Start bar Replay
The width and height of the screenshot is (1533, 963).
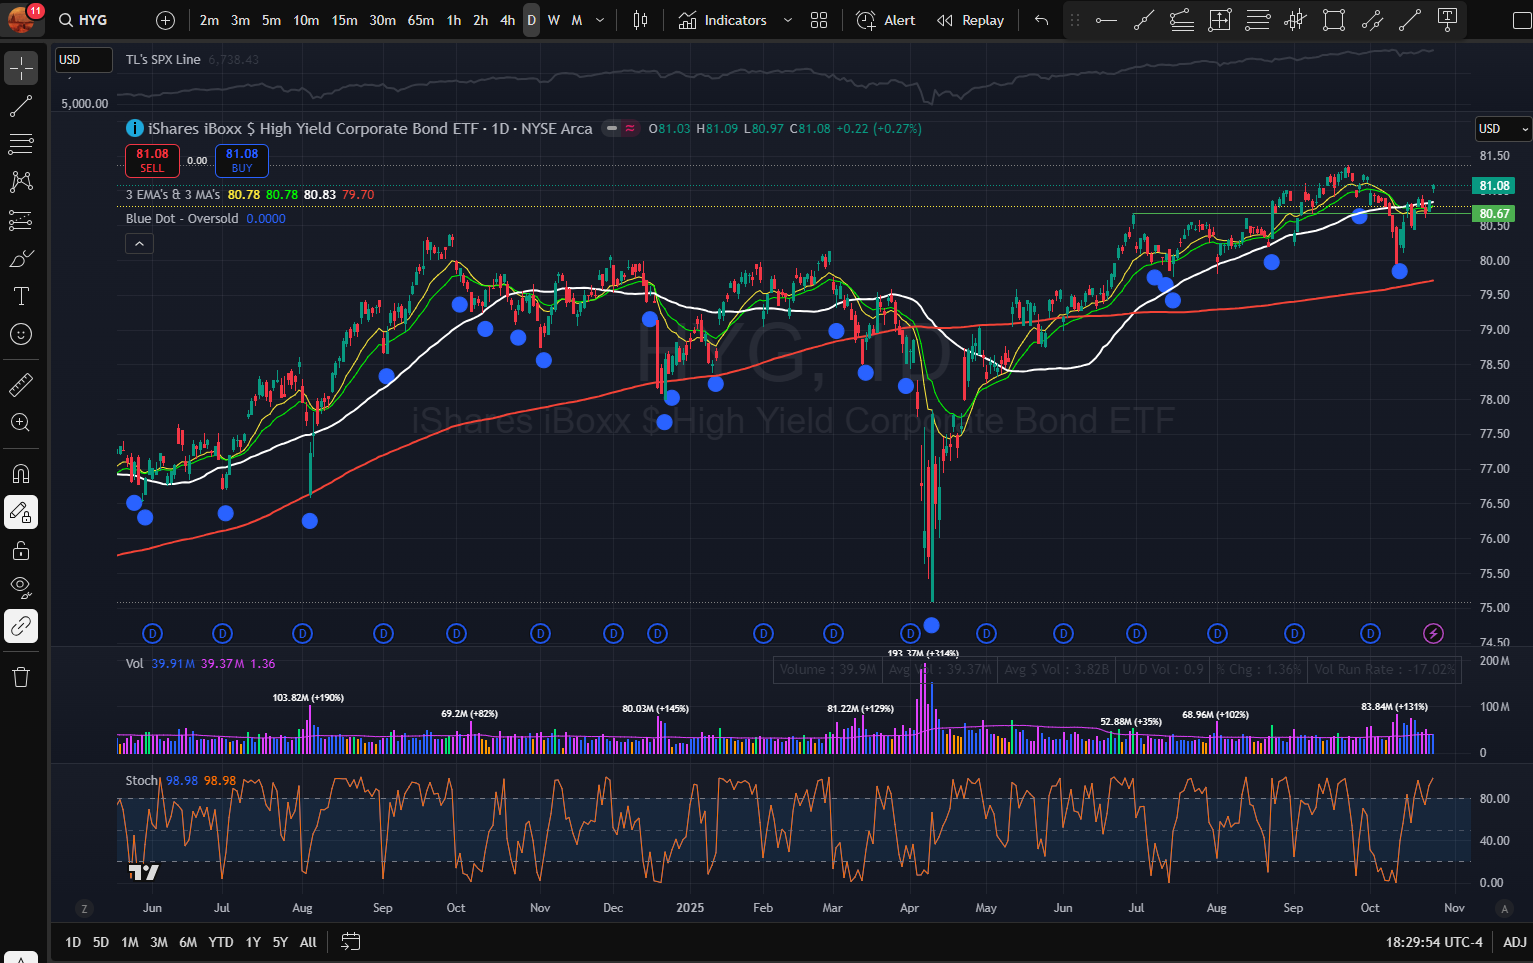(970, 20)
